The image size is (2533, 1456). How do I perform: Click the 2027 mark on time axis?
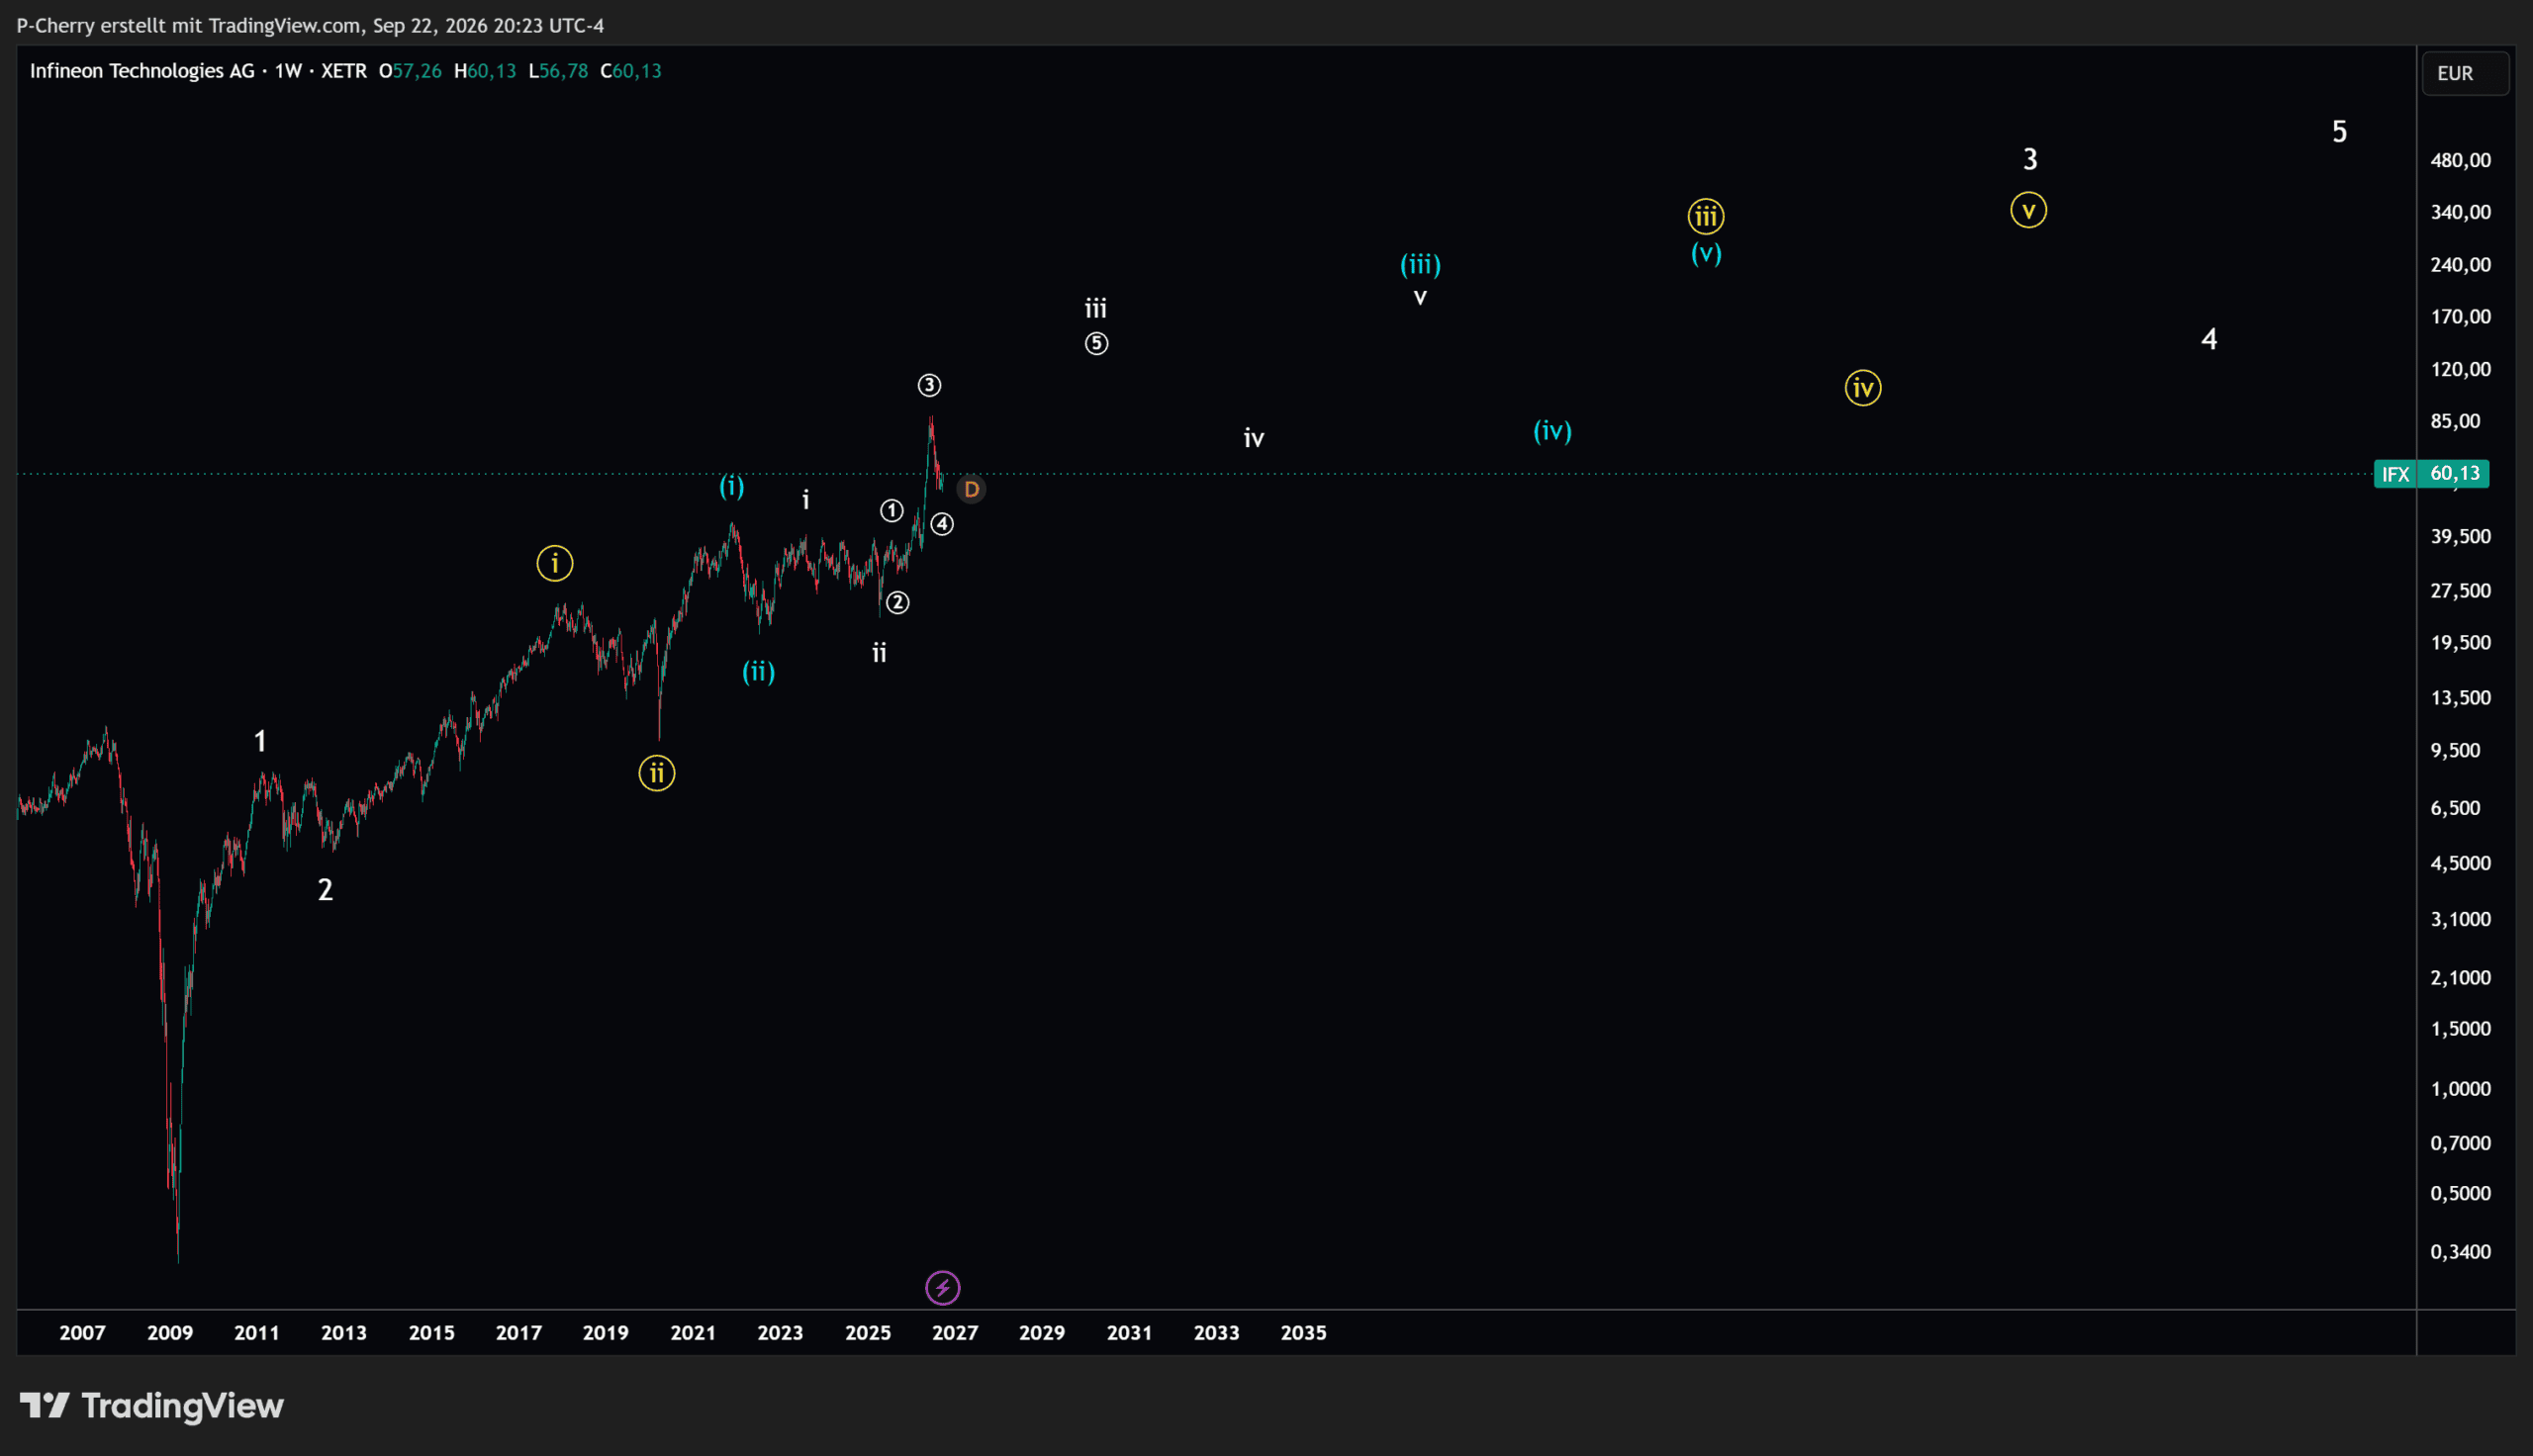point(955,1333)
